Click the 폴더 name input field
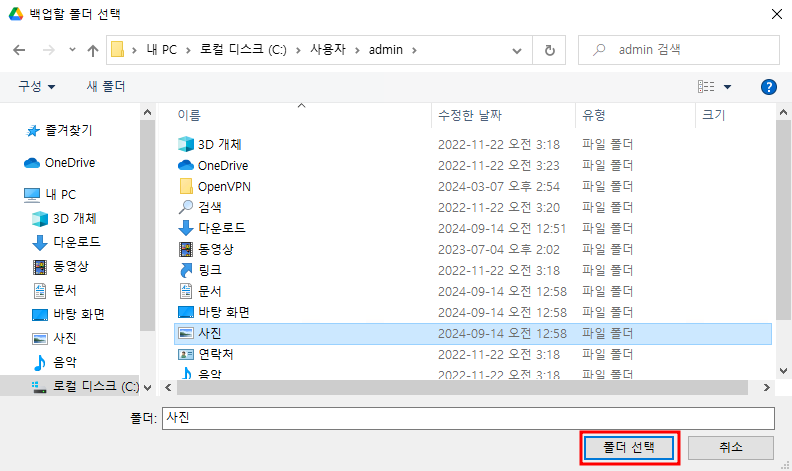The image size is (792, 471). pyautogui.click(x=467, y=418)
